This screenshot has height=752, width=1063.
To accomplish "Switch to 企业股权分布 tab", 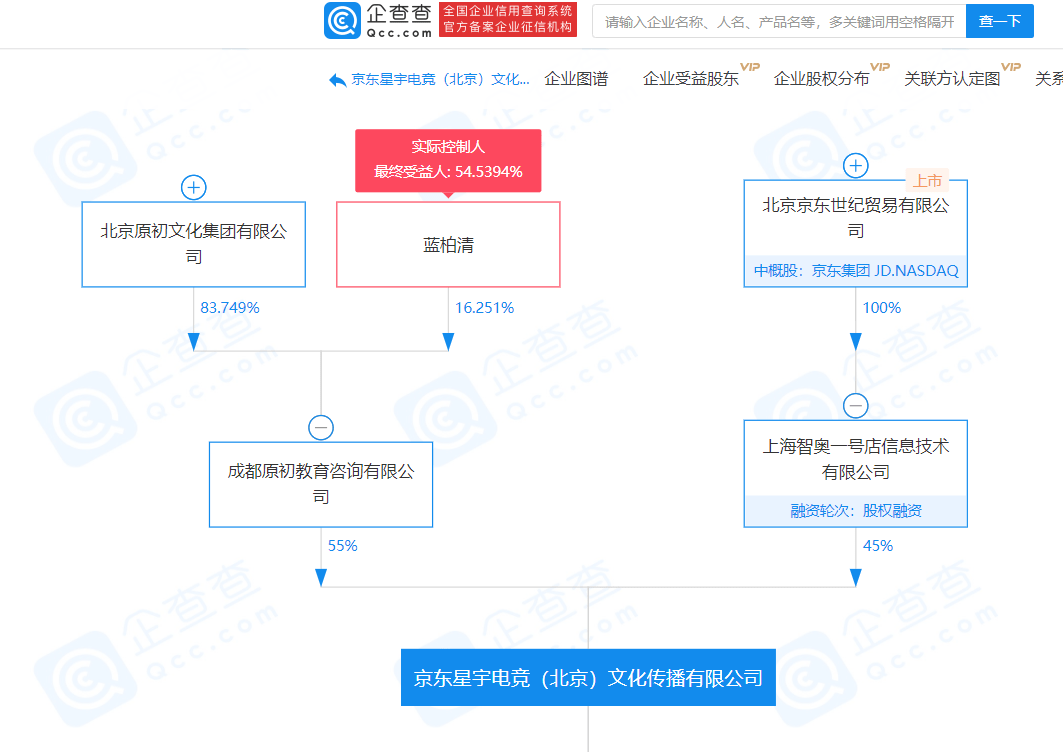I will click(x=821, y=79).
